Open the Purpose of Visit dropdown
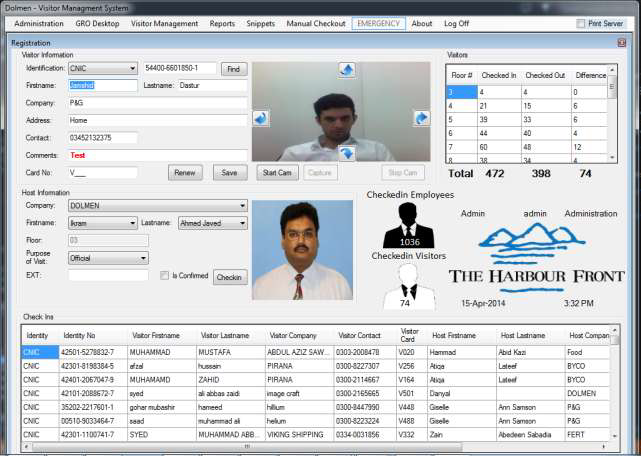Viewport: 641px width, 456px height. pos(108,258)
